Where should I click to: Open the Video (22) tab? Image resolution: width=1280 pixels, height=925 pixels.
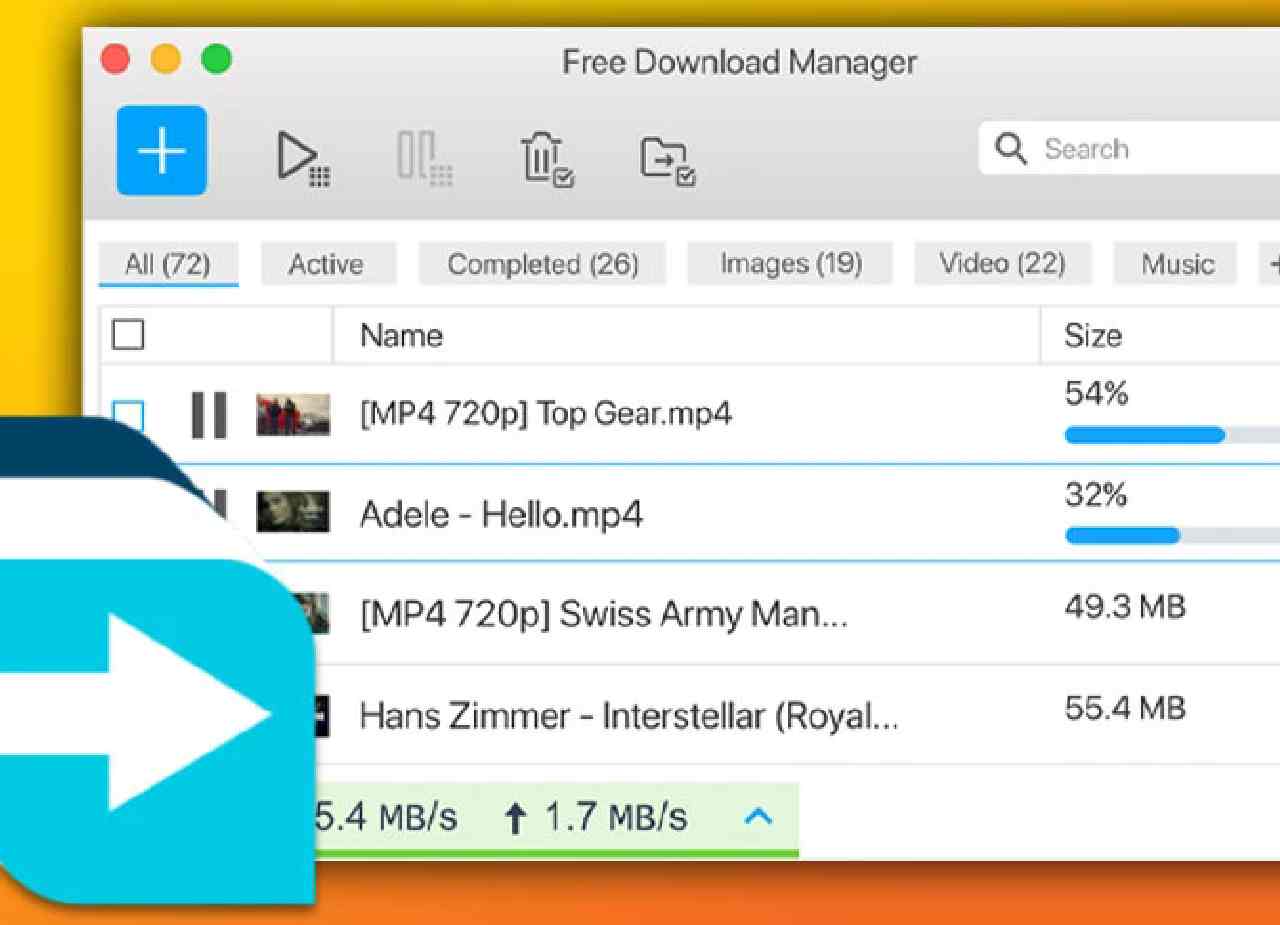[1002, 264]
